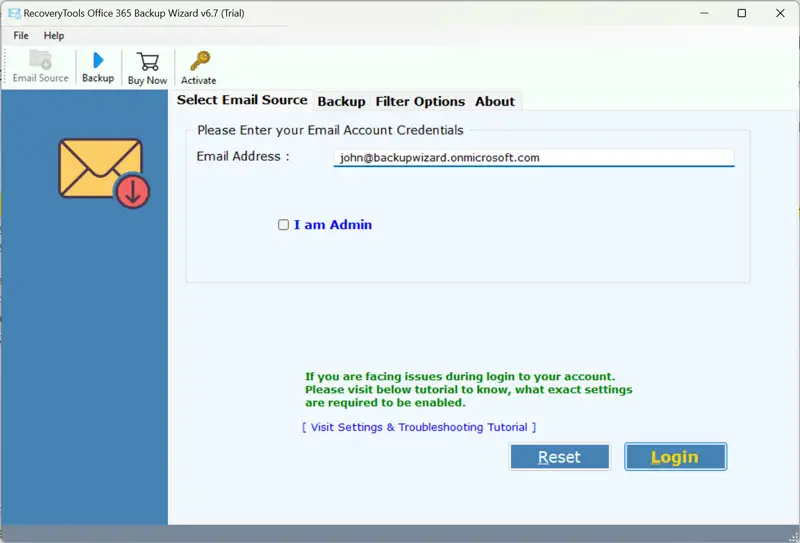
Task: Open the Help menu
Action: click(54, 35)
